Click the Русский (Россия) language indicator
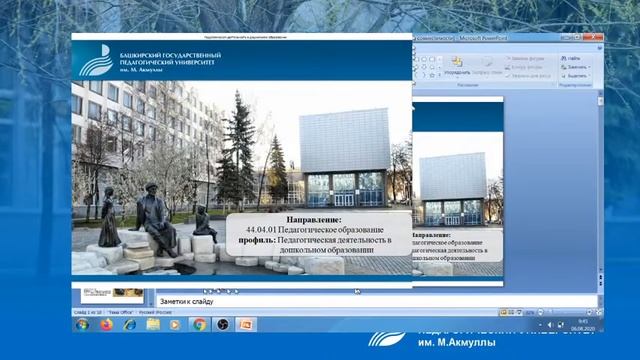The image size is (640, 360). point(155,312)
